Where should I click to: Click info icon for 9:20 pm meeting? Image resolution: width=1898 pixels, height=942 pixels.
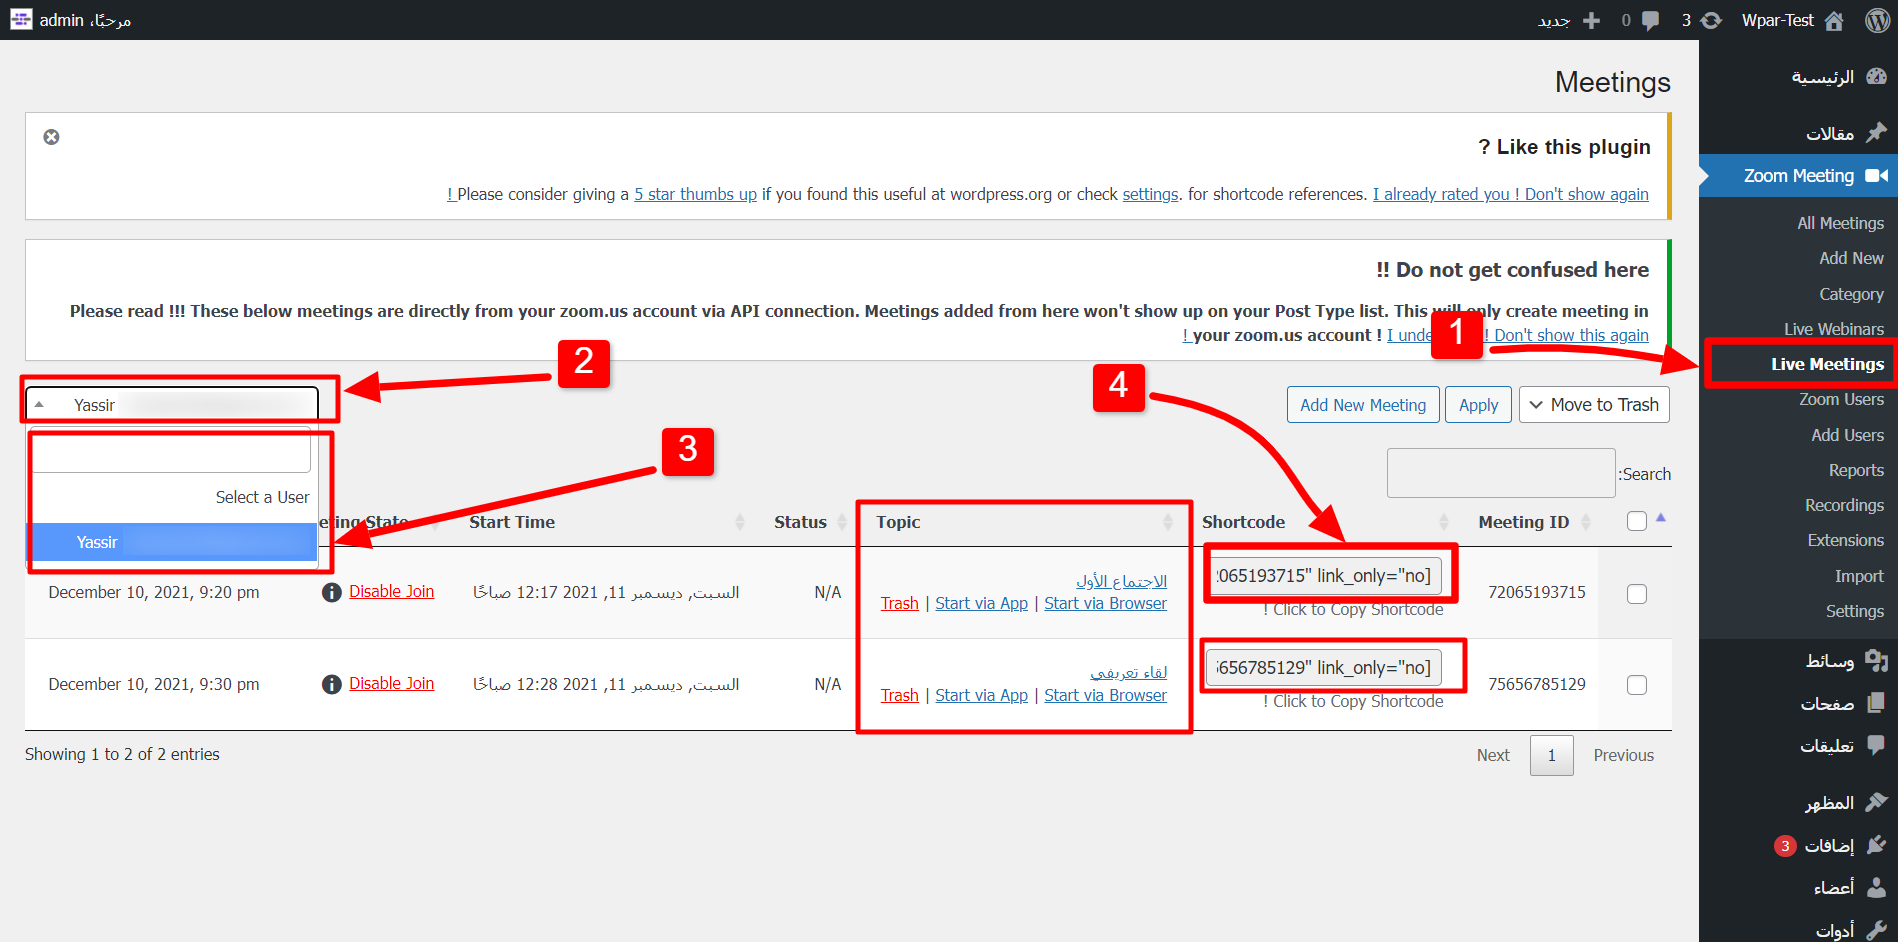pos(332,593)
